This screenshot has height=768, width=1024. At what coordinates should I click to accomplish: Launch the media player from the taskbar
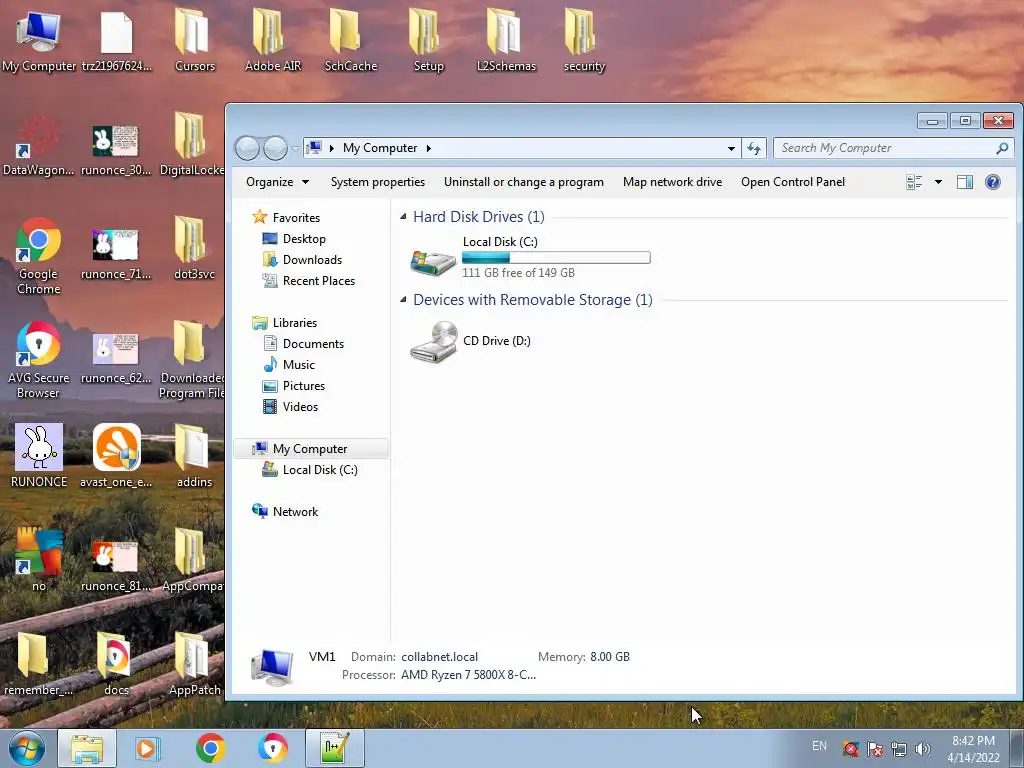tap(148, 748)
